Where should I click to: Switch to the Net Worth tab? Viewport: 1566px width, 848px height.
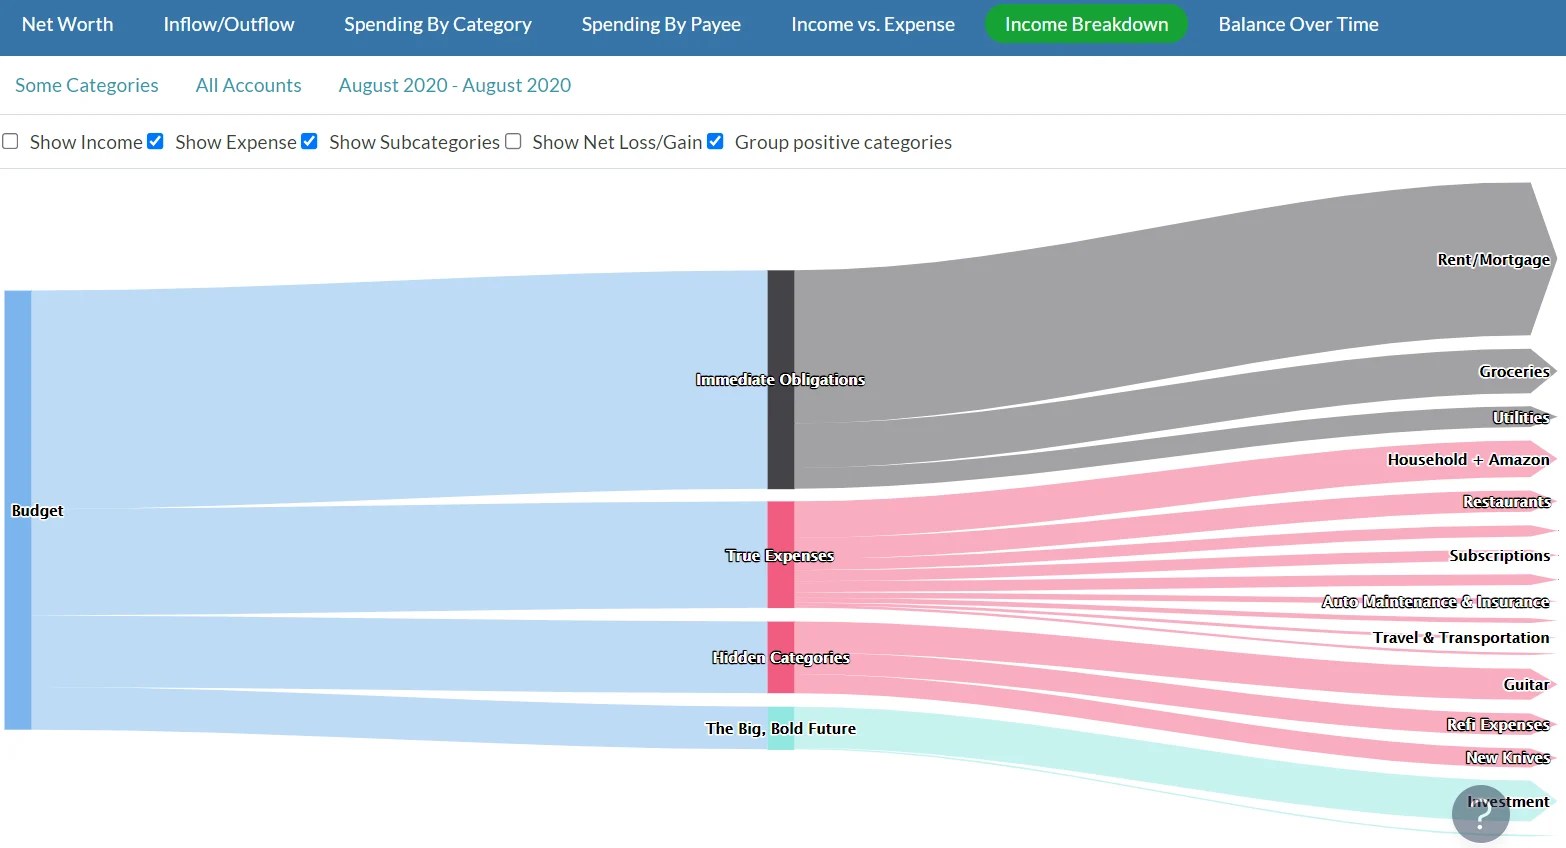[x=66, y=24]
